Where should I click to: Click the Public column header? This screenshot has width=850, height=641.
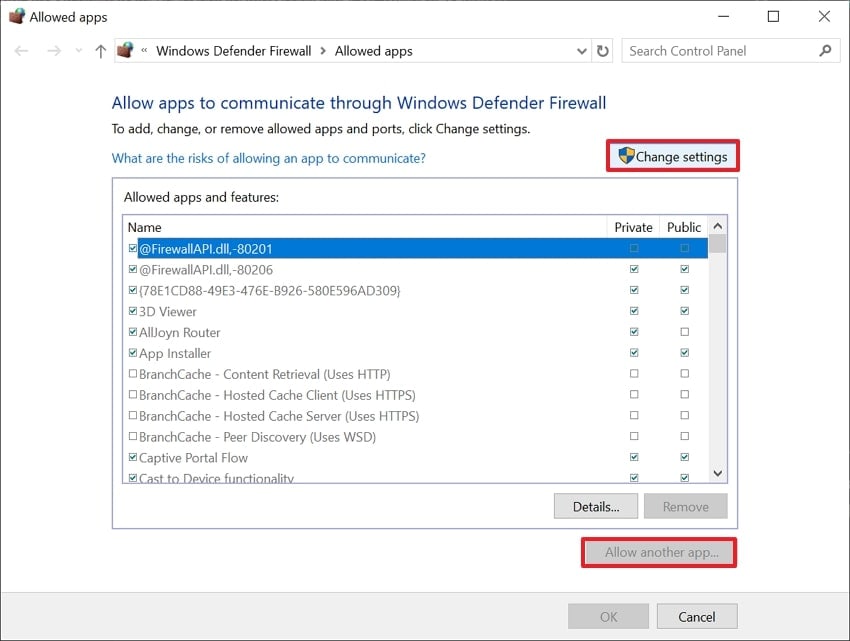(x=684, y=227)
